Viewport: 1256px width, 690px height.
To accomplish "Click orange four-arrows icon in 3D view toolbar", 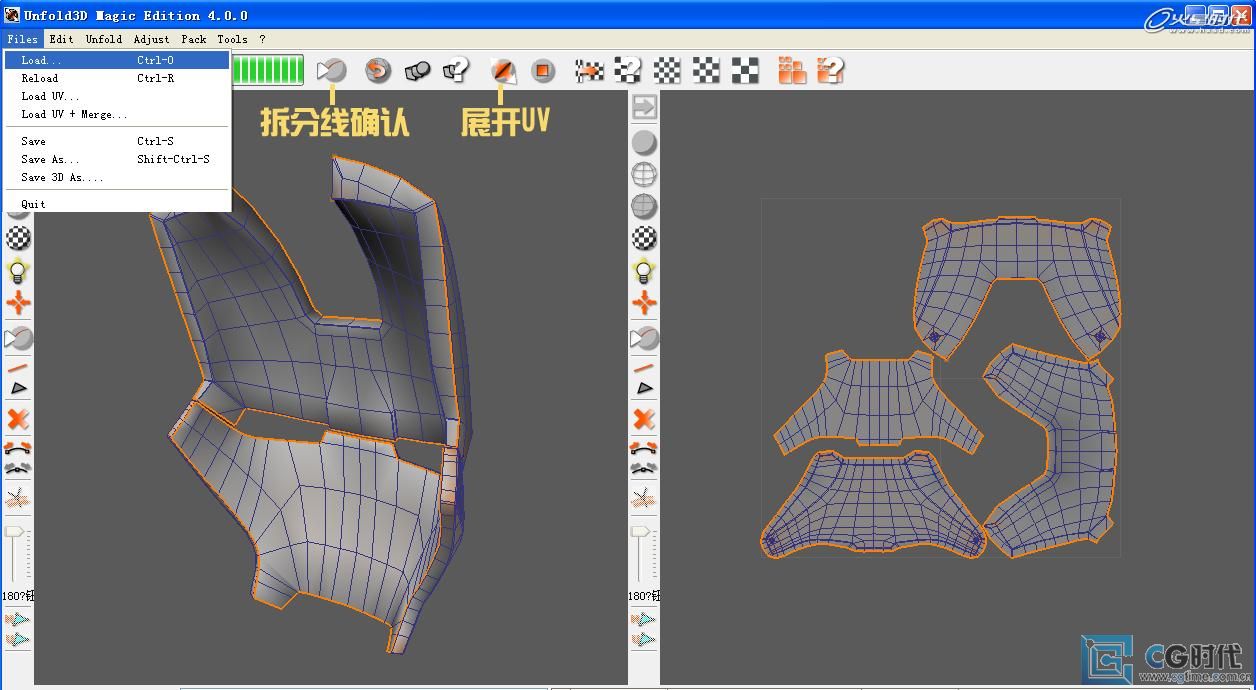I will [18, 303].
